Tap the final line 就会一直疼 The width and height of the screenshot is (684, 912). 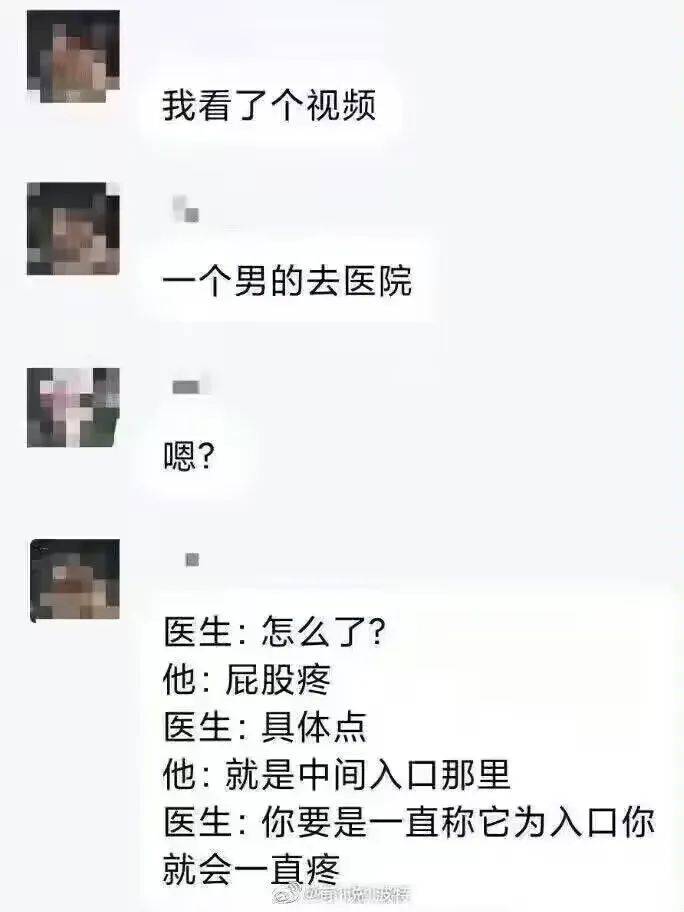(251, 869)
